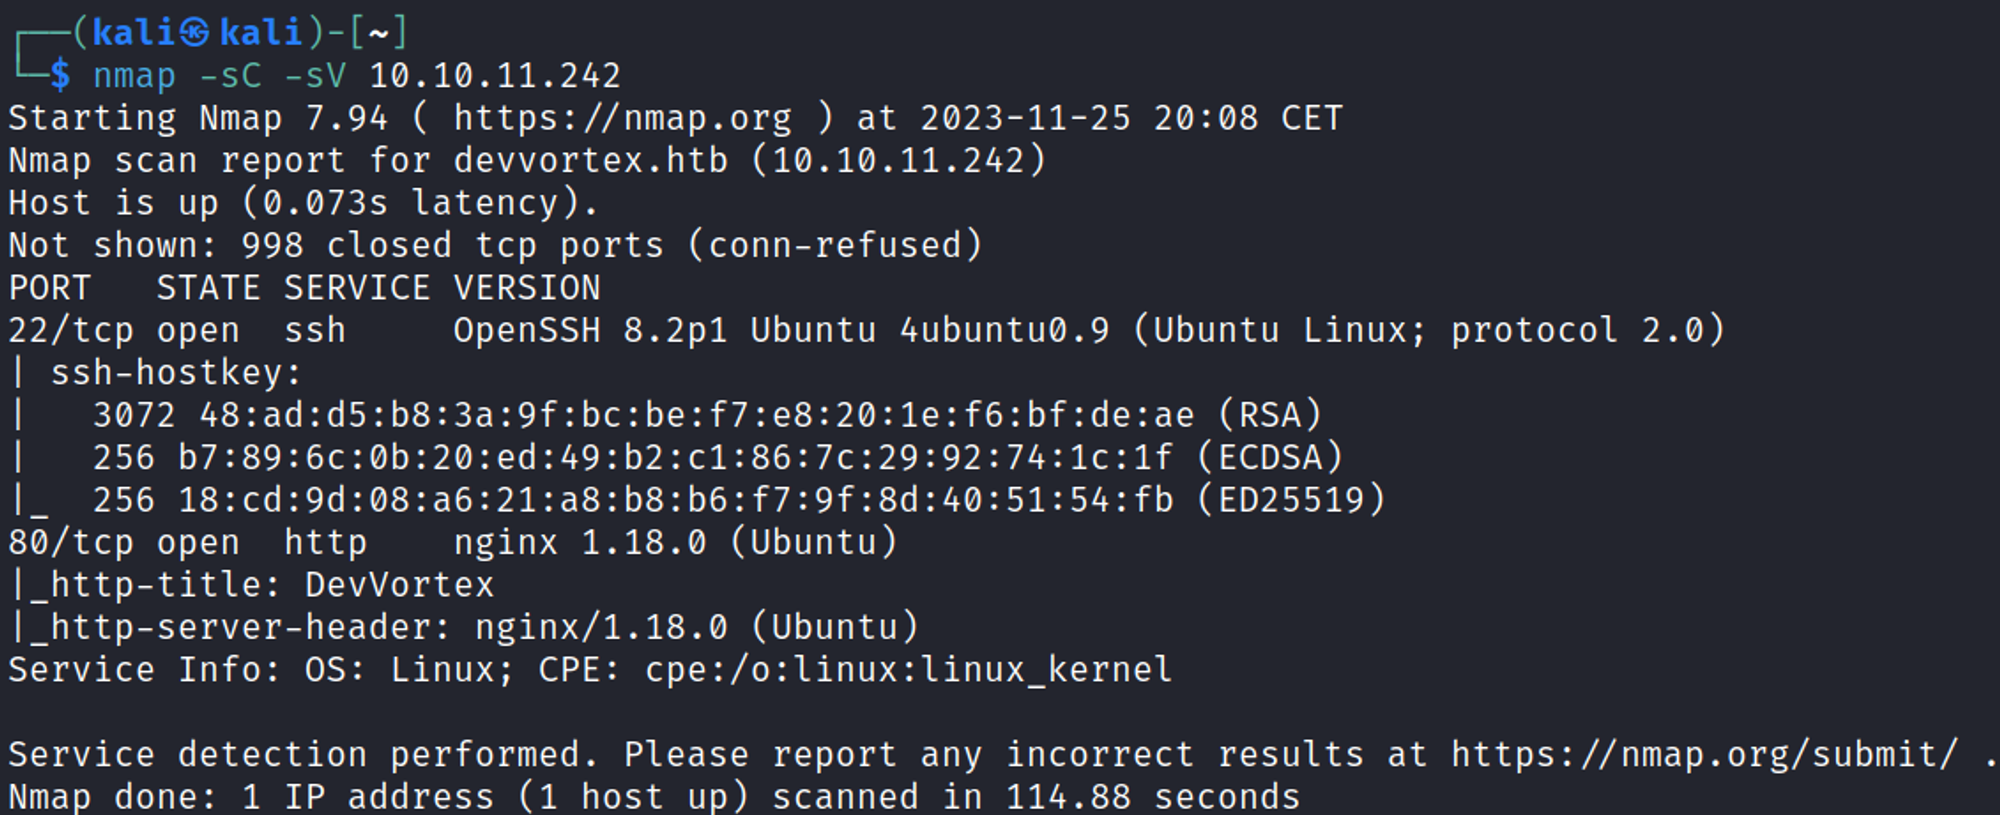The image size is (2000, 815).
Task: Open the https://nmap.org link
Action: [622, 118]
